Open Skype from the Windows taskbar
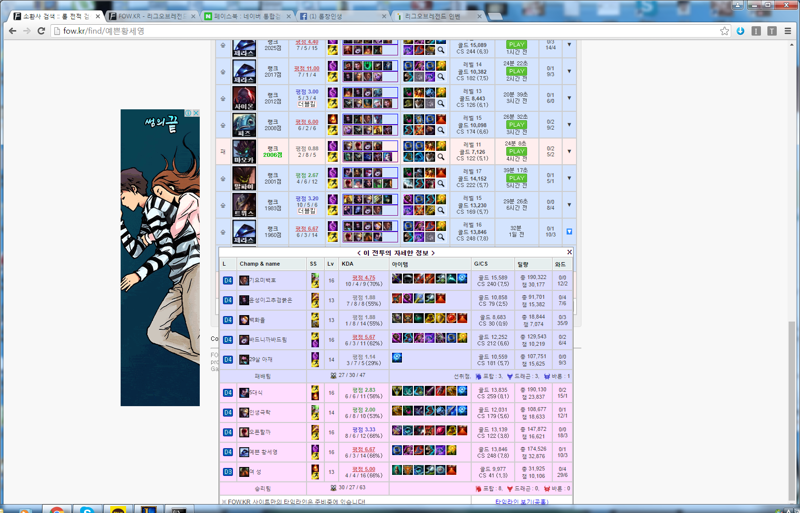Image resolution: width=800 pixels, height=513 pixels. point(87,510)
